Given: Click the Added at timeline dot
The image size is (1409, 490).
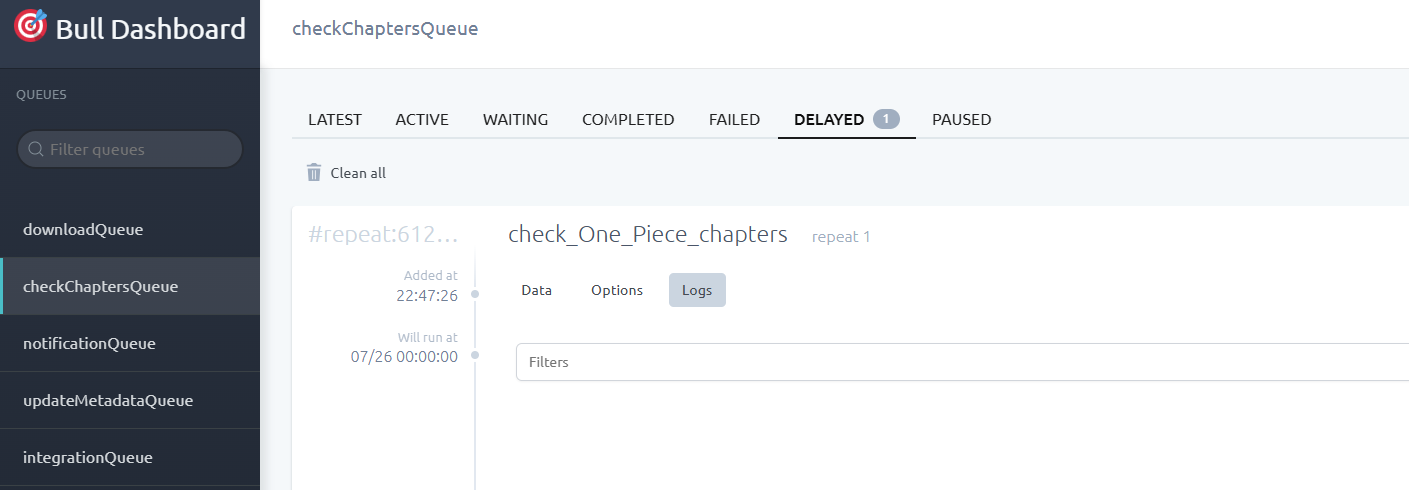Looking at the screenshot, I should click(x=475, y=294).
